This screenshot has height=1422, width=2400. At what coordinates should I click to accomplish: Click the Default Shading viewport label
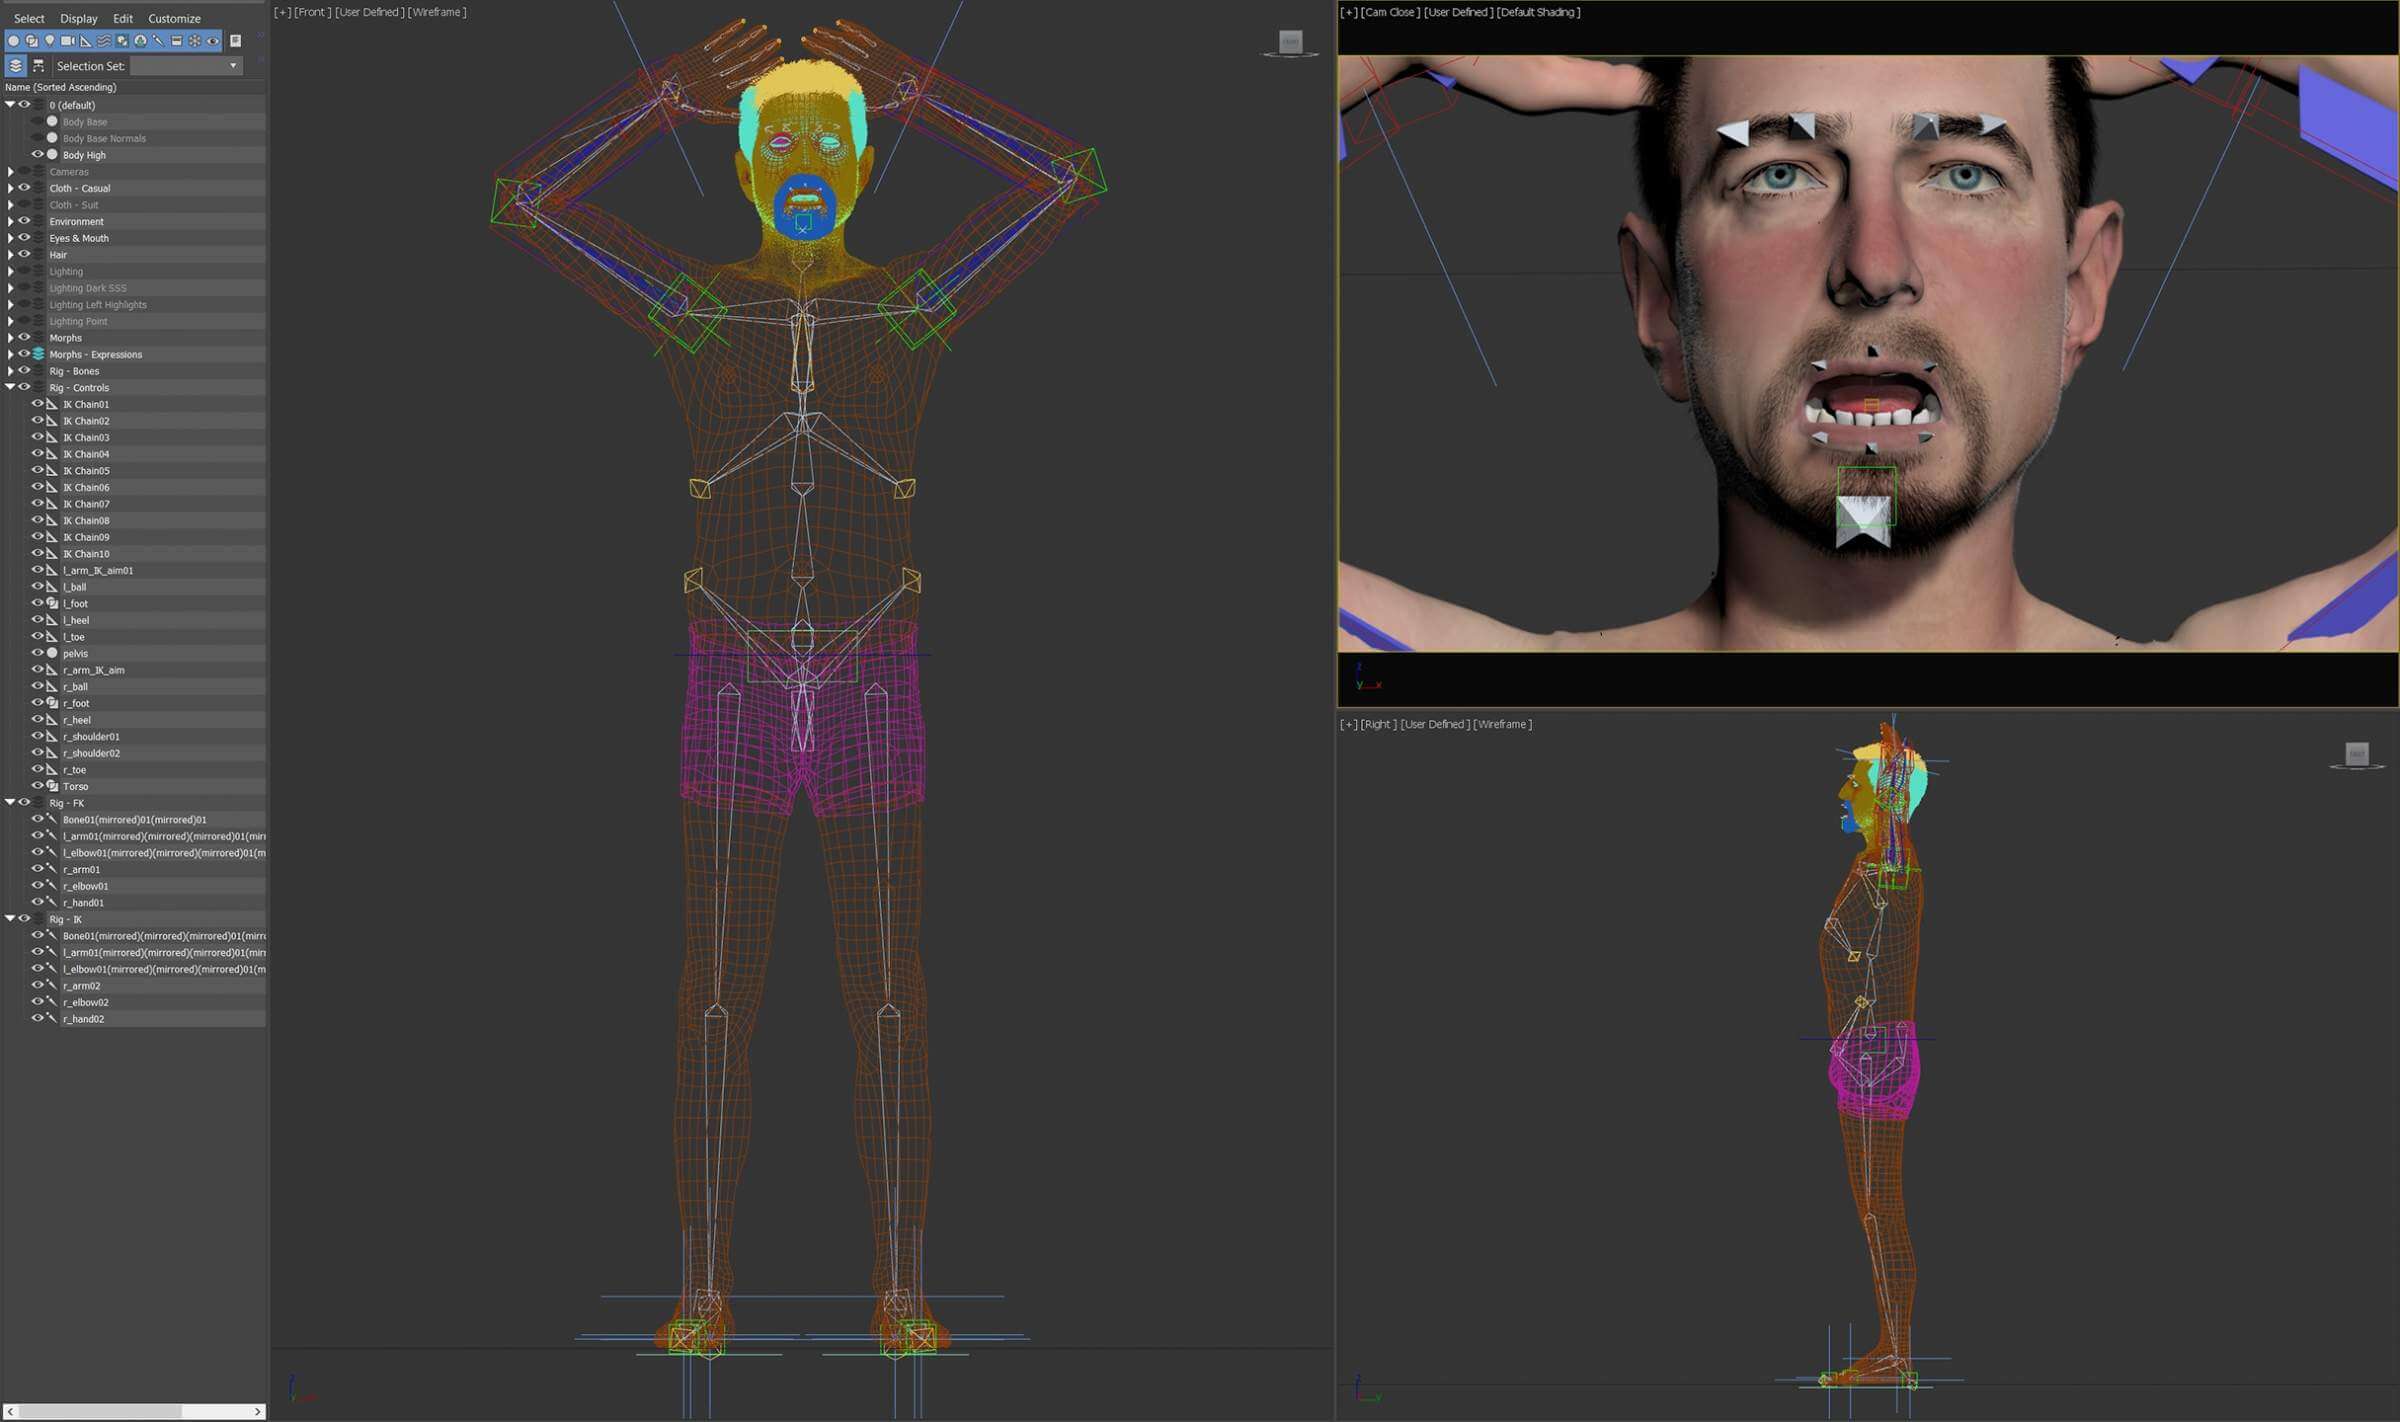1538,12
